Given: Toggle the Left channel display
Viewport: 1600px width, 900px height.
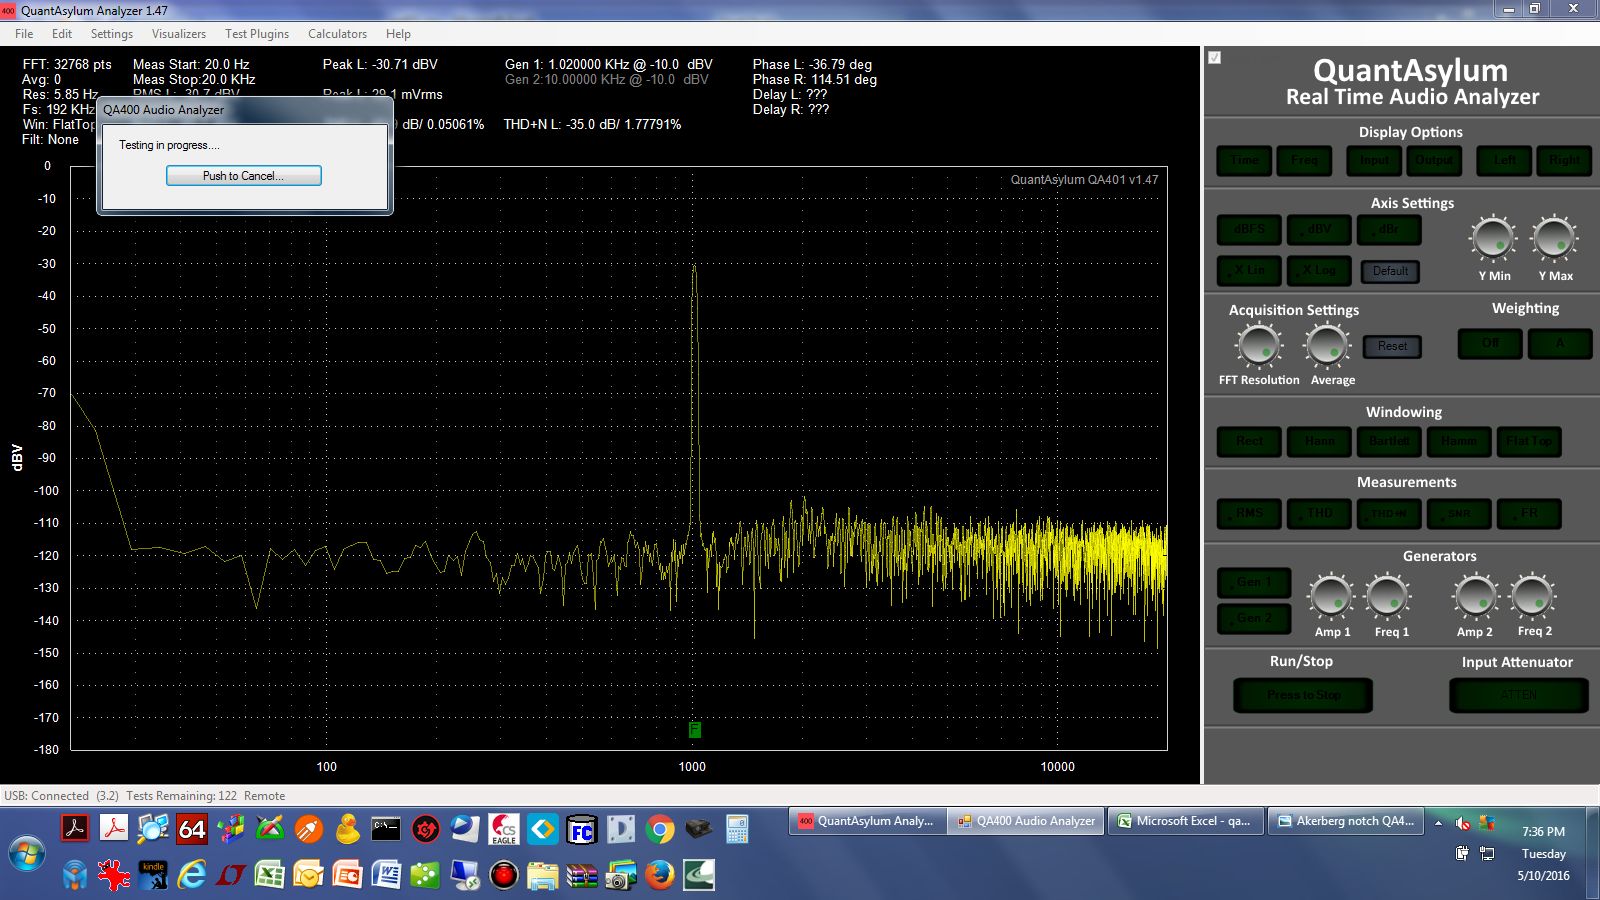Looking at the screenshot, I should tap(1504, 160).
